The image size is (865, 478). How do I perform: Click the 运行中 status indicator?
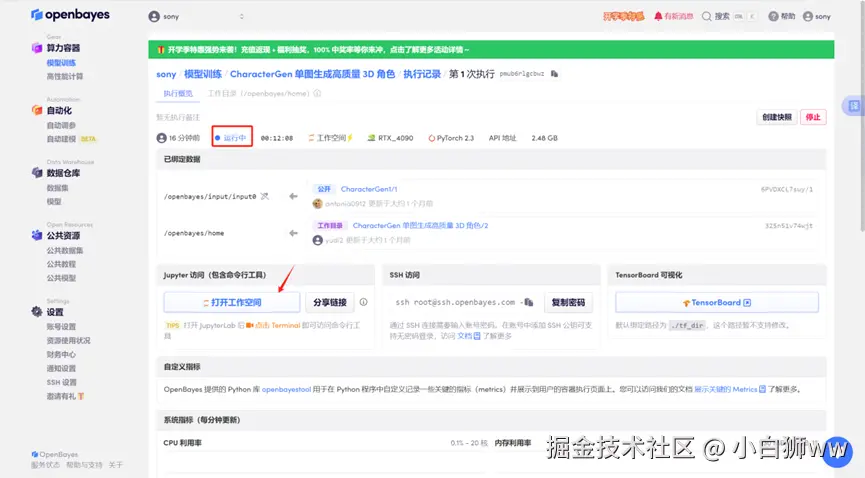(x=232, y=138)
